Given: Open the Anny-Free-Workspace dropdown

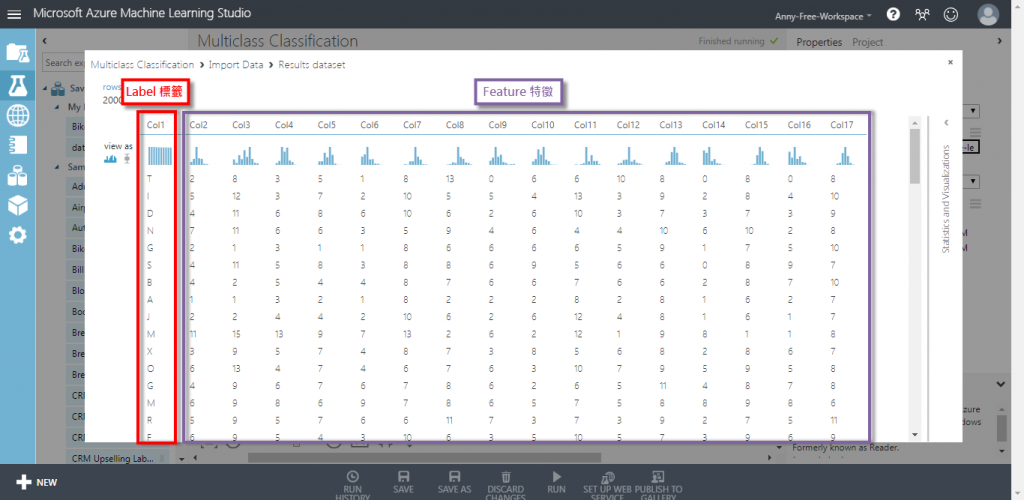Looking at the screenshot, I should (x=823, y=16).
